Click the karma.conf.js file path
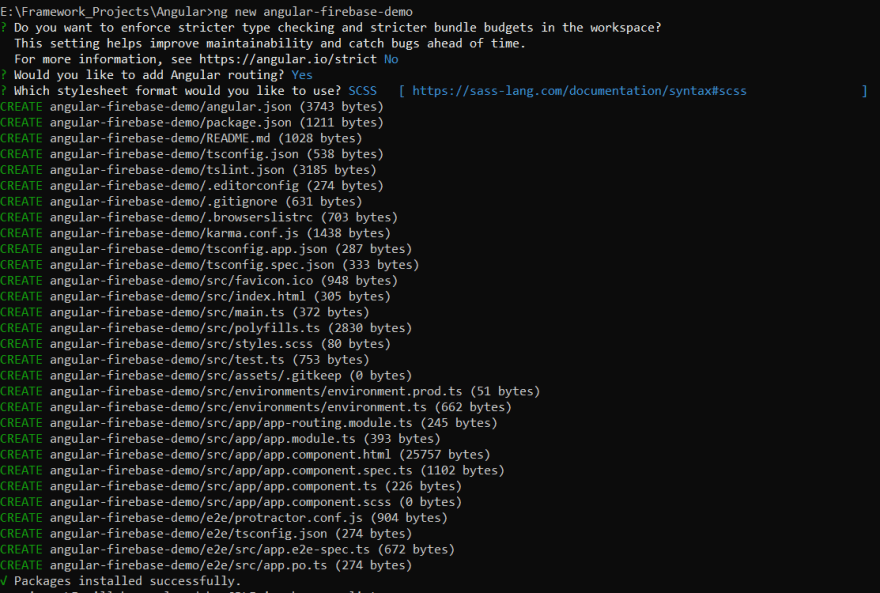The height and width of the screenshot is (593, 880). click(x=174, y=233)
